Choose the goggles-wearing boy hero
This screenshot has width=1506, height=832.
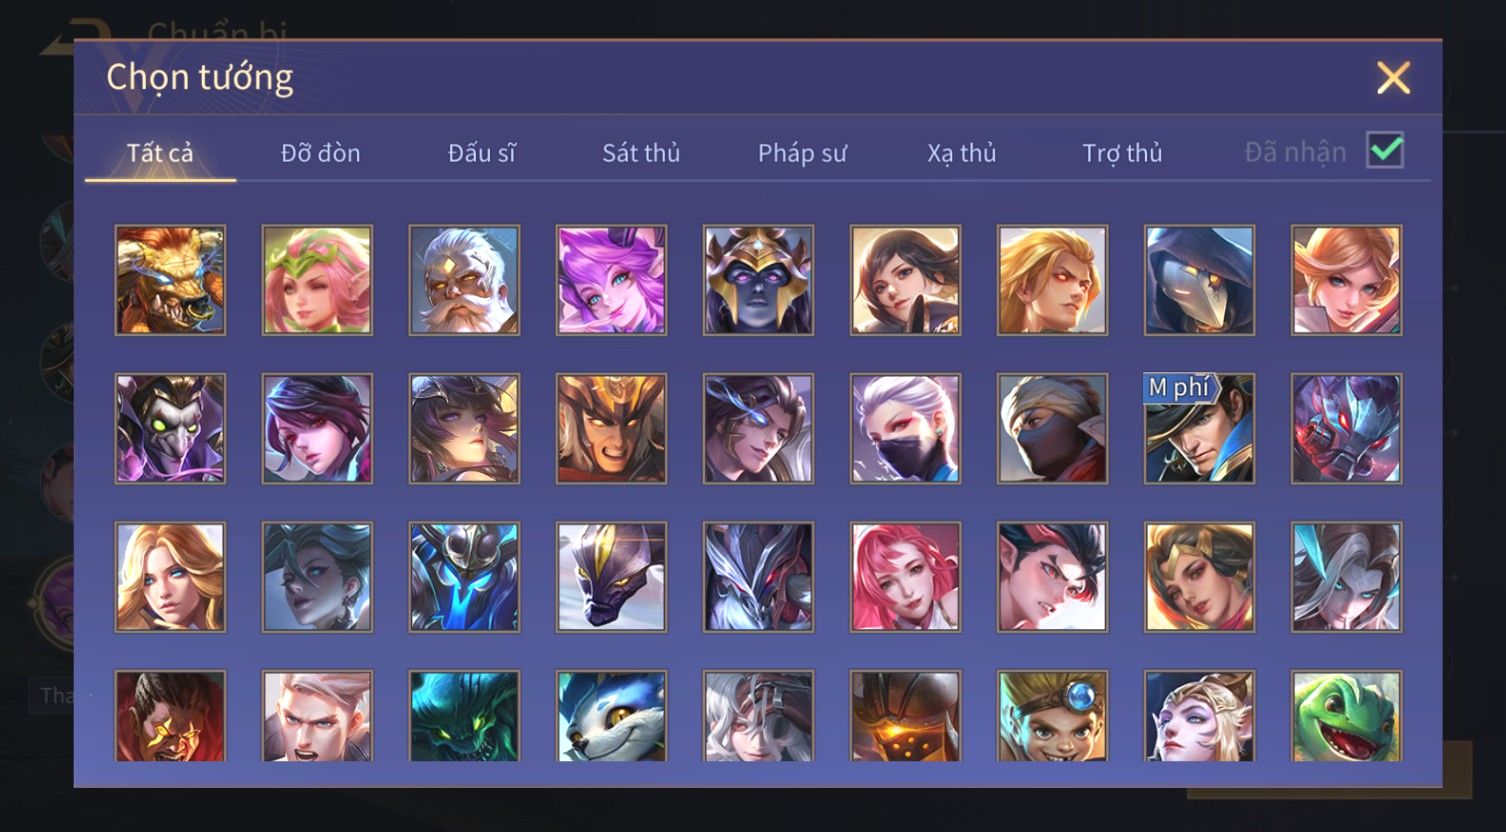point(1052,716)
